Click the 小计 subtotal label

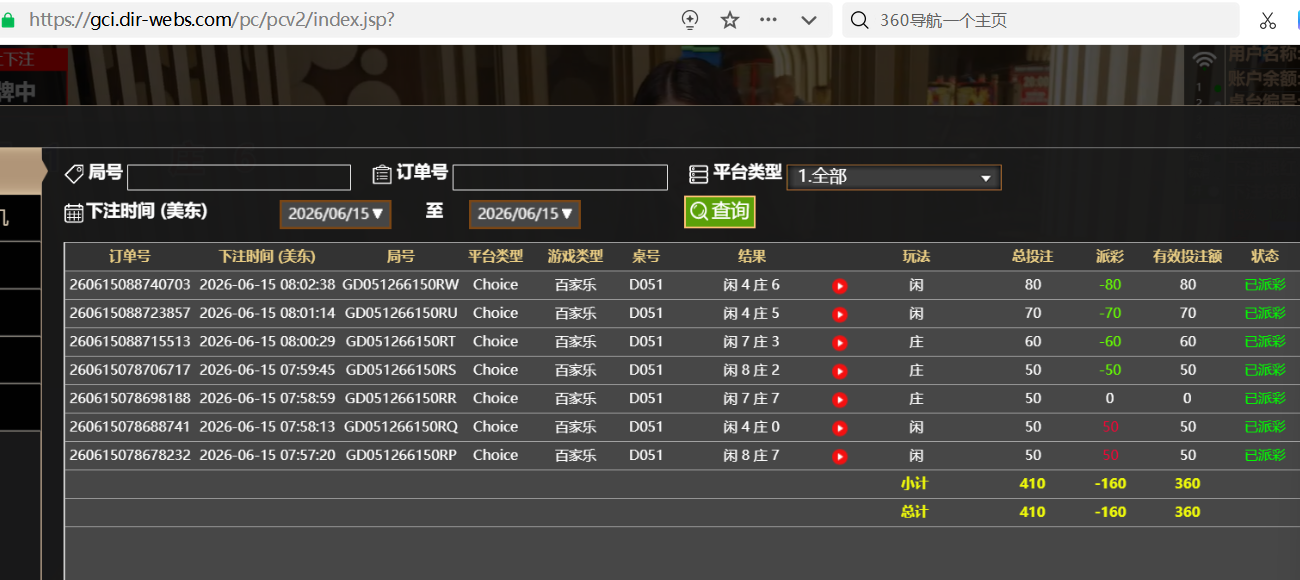(914, 483)
